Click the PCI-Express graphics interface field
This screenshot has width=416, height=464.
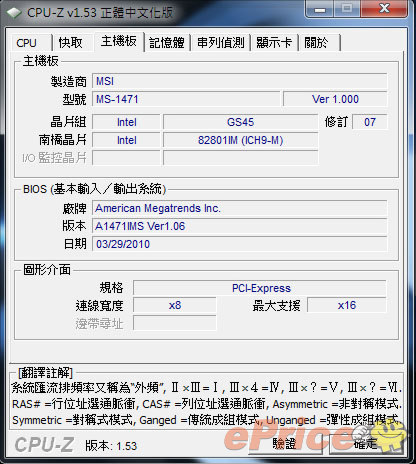(x=260, y=288)
